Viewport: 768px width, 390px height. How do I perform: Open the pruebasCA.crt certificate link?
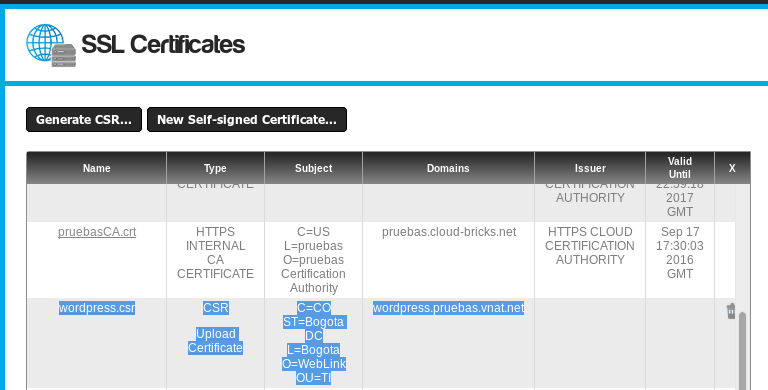97,232
